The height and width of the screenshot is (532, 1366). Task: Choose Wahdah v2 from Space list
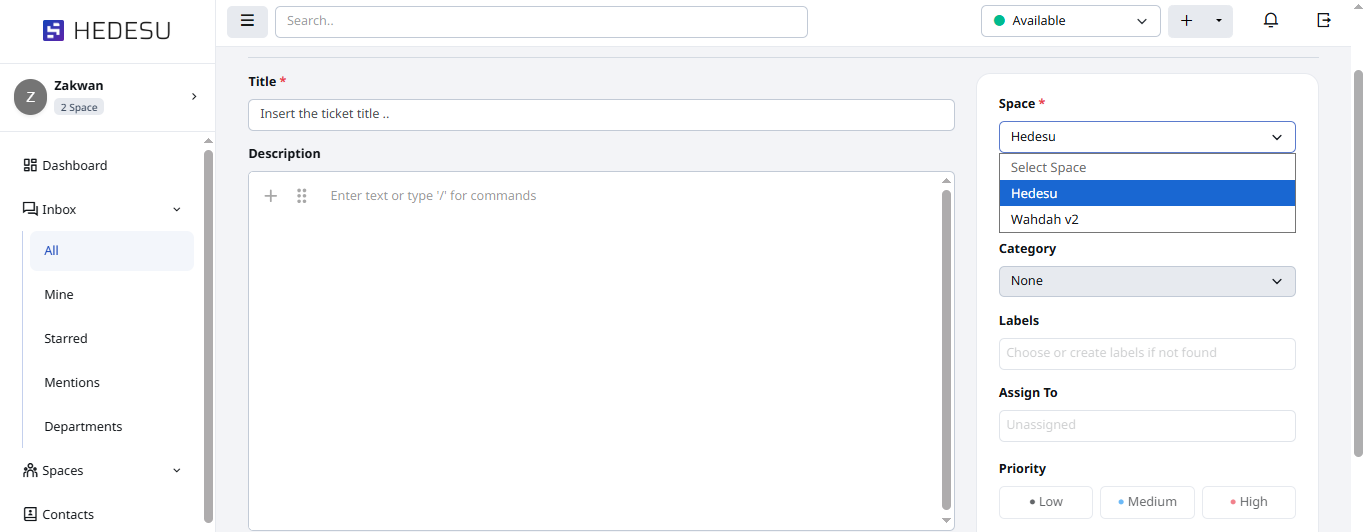(x=1147, y=219)
